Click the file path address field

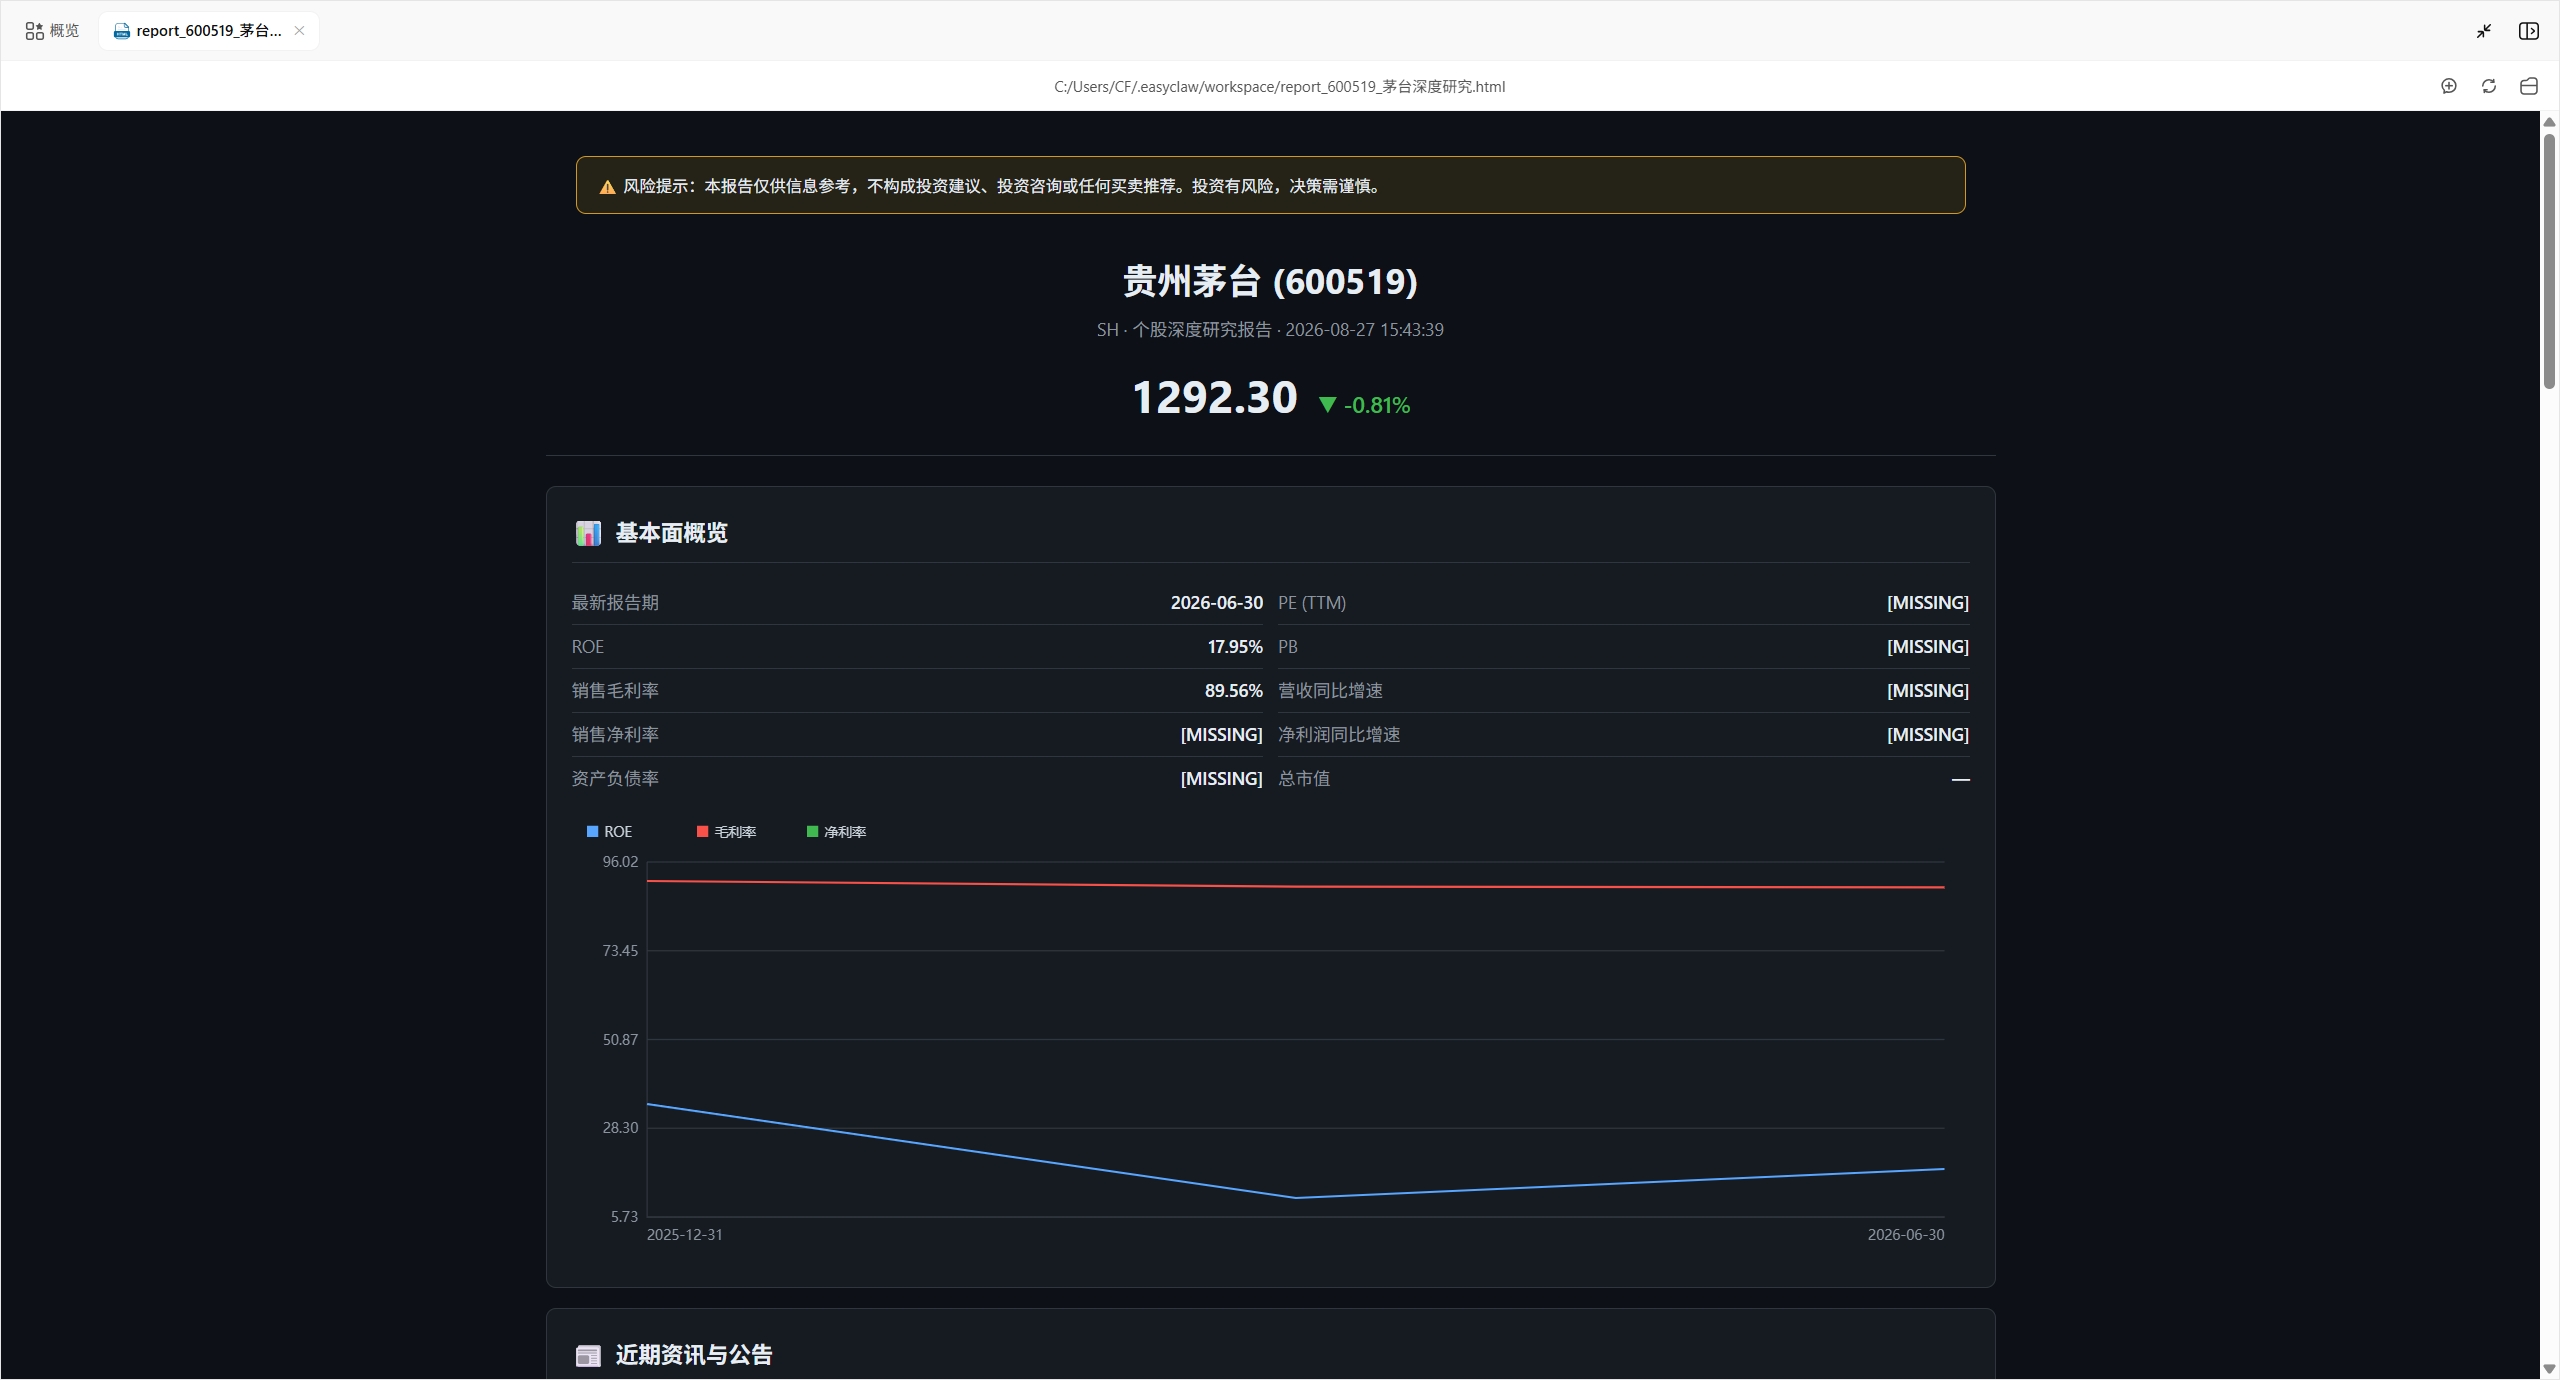tap(1279, 87)
